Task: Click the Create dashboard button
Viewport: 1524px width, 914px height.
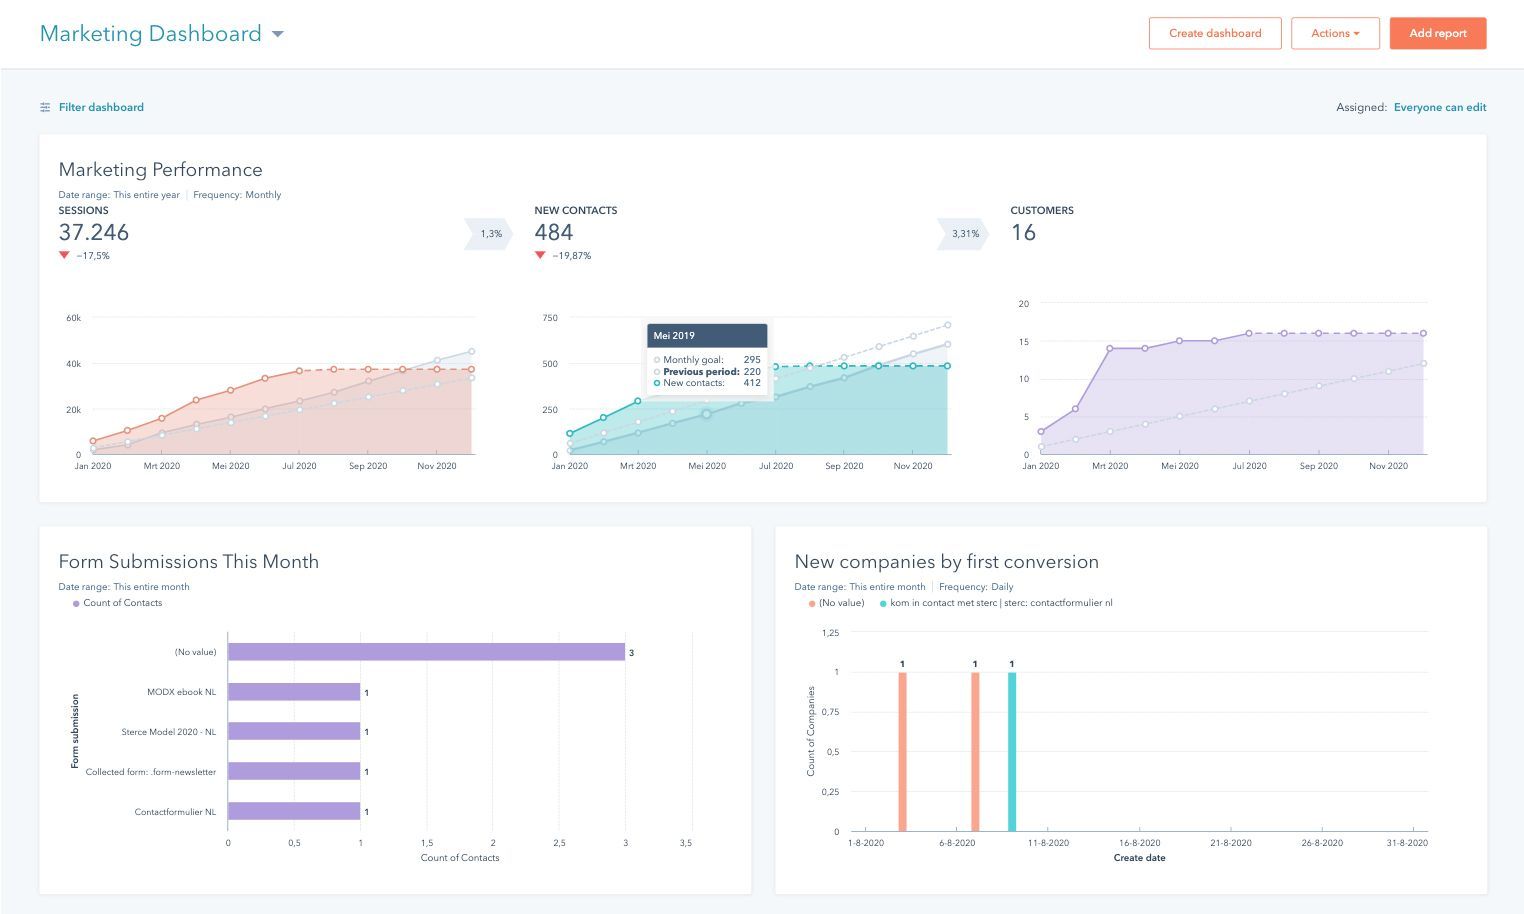Action: pyautogui.click(x=1214, y=33)
